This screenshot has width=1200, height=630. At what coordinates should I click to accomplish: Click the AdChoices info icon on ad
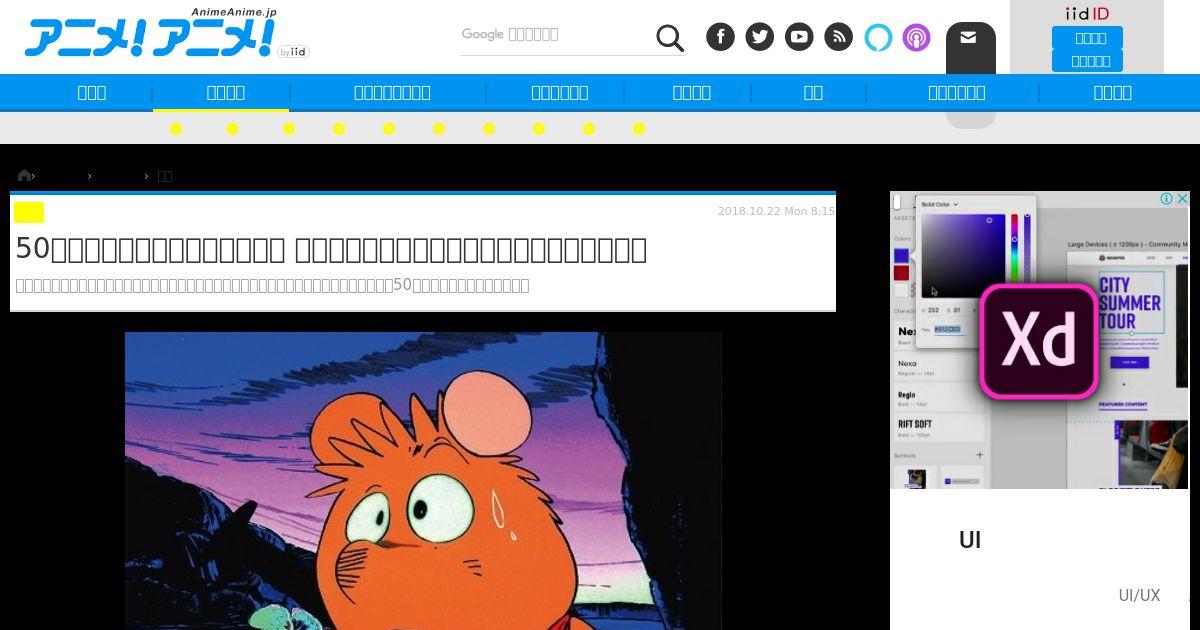point(1166,199)
